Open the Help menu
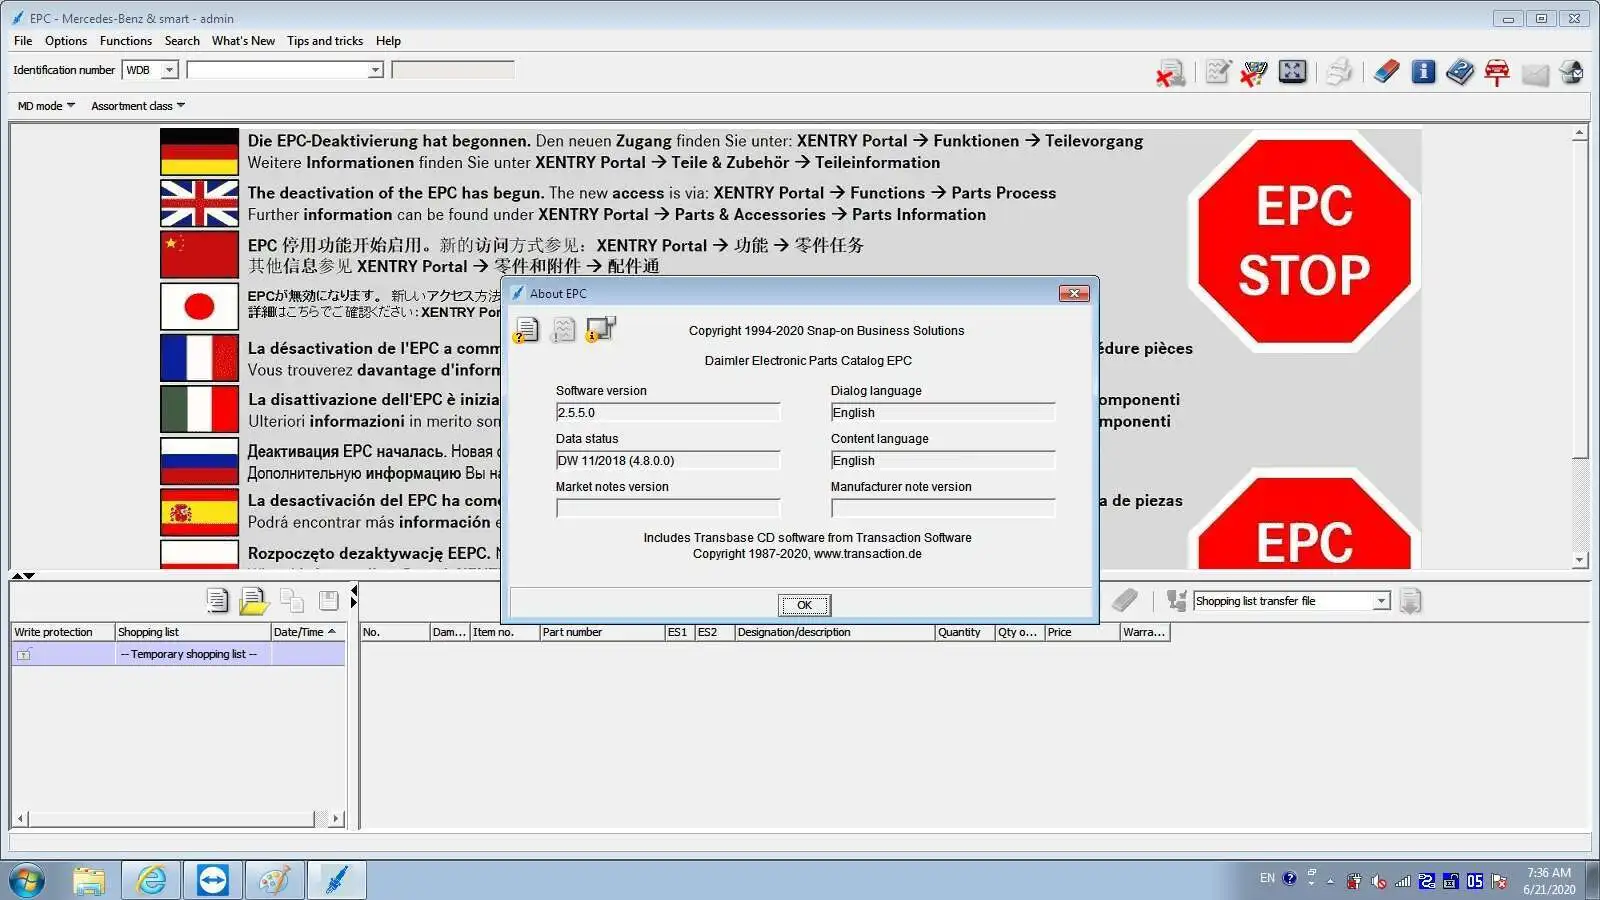This screenshot has height=900, width=1600. click(388, 41)
